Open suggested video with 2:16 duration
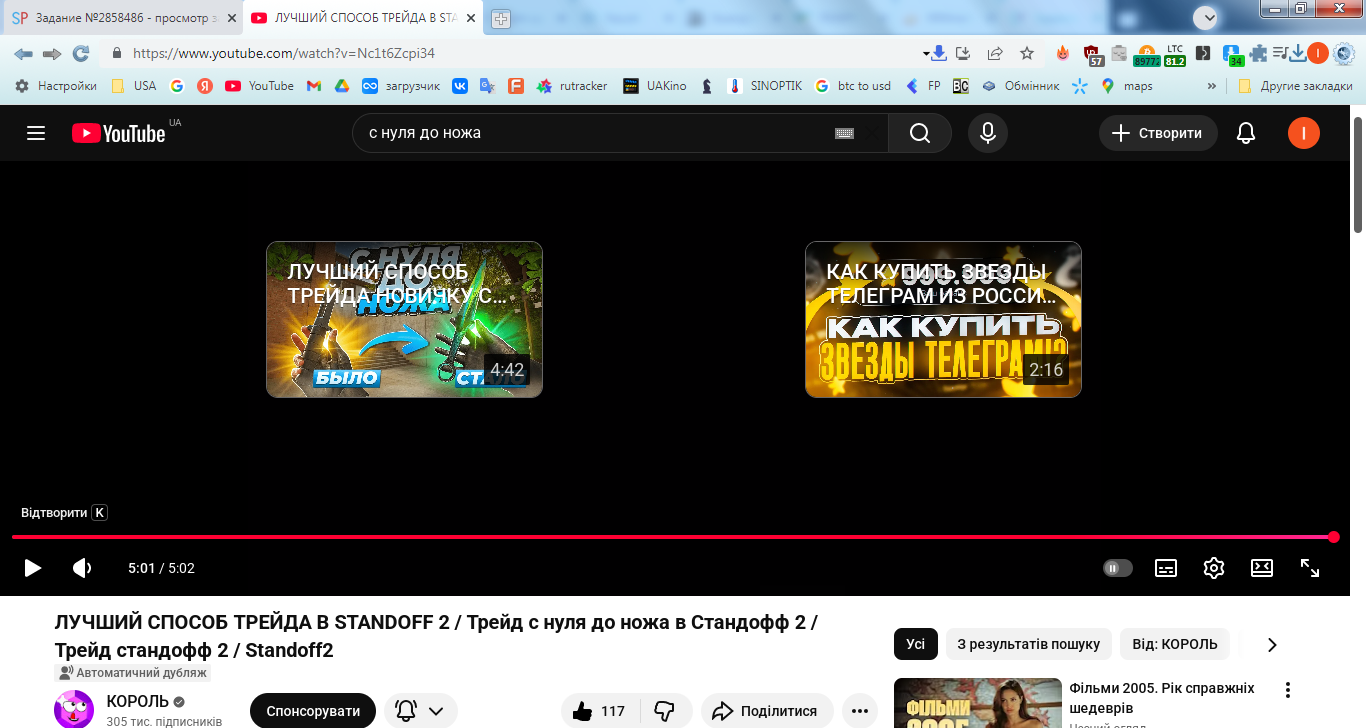This screenshot has width=1366, height=728. click(x=943, y=319)
